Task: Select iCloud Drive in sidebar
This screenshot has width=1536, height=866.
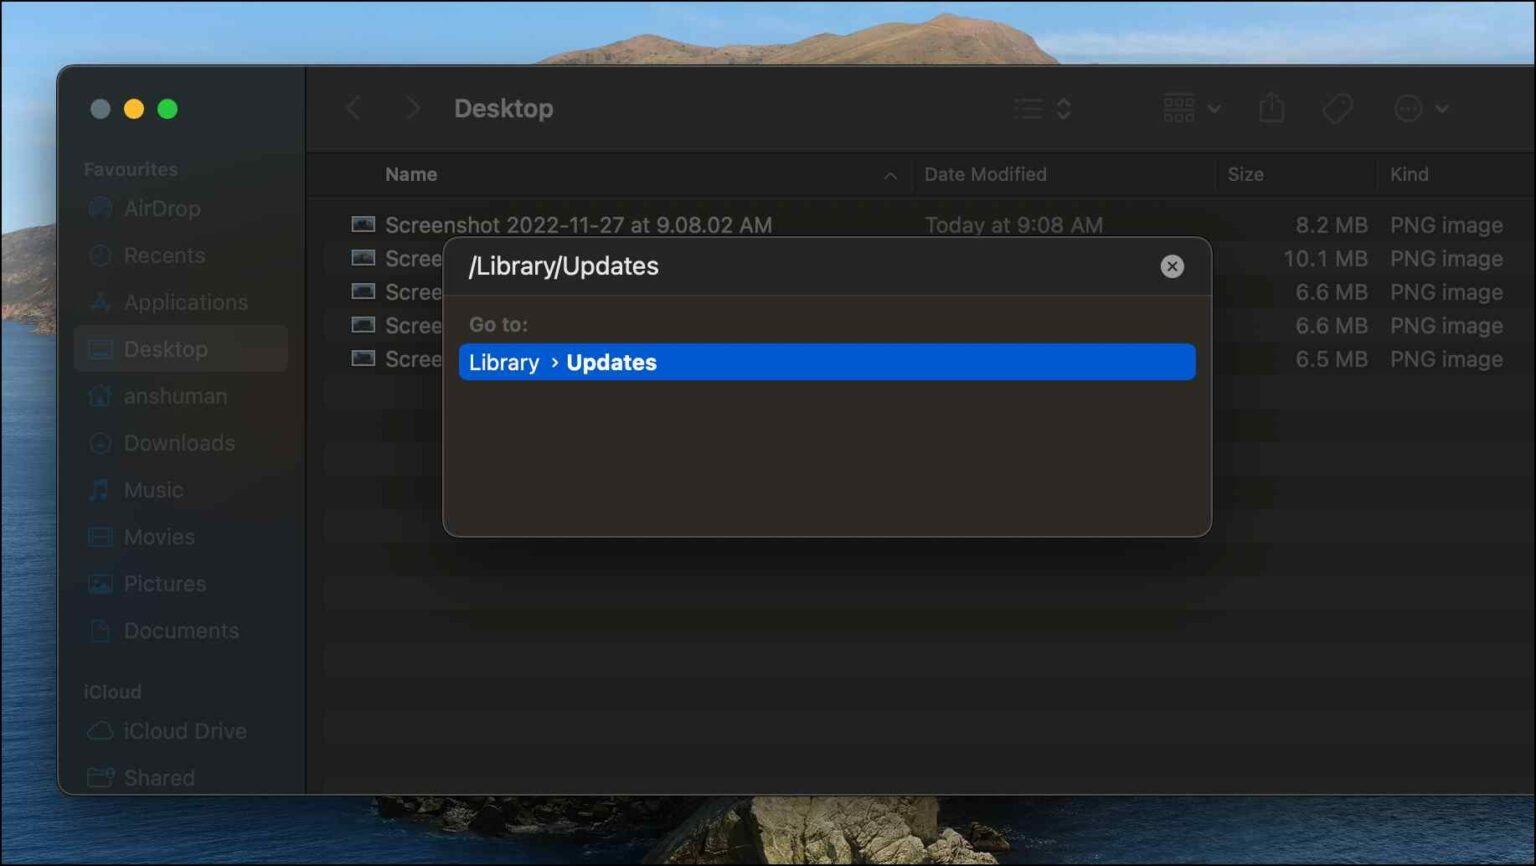Action: (x=184, y=731)
